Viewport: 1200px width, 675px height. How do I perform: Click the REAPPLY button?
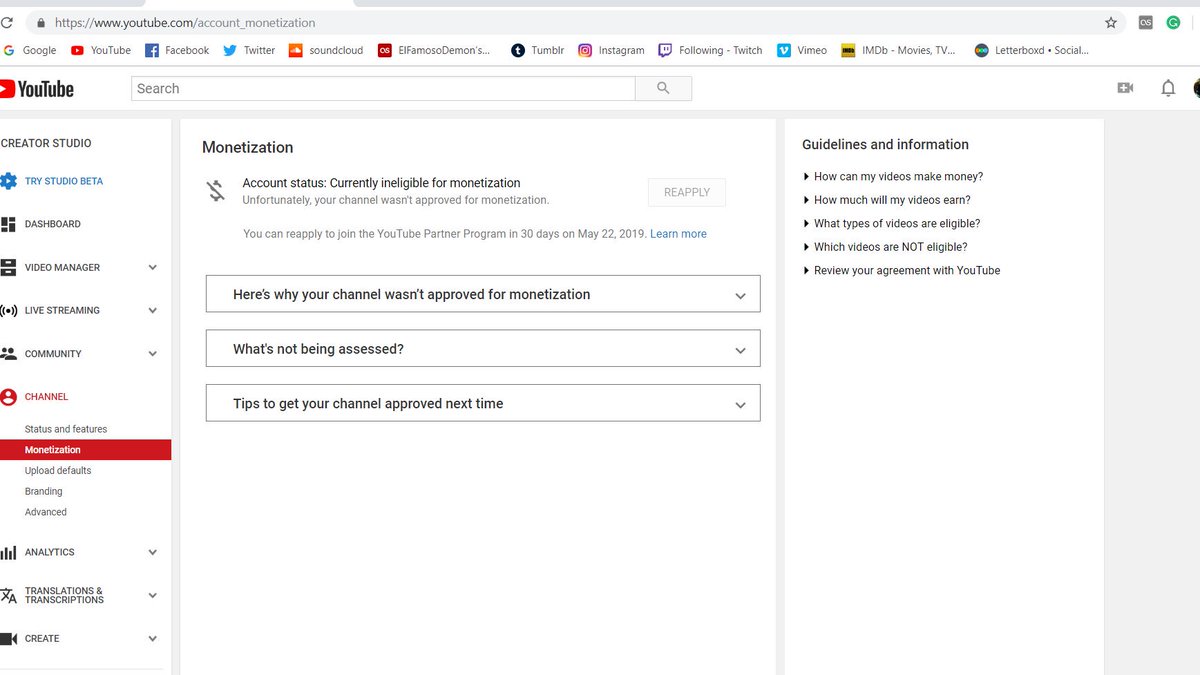click(687, 192)
